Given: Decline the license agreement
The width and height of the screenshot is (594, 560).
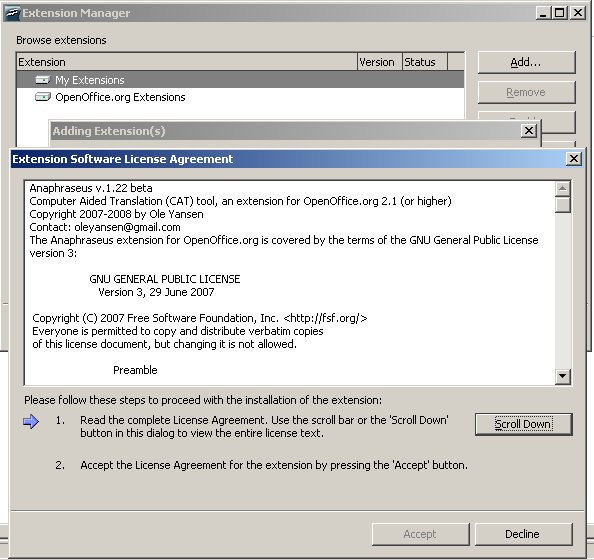Looking at the screenshot, I should point(524,534).
